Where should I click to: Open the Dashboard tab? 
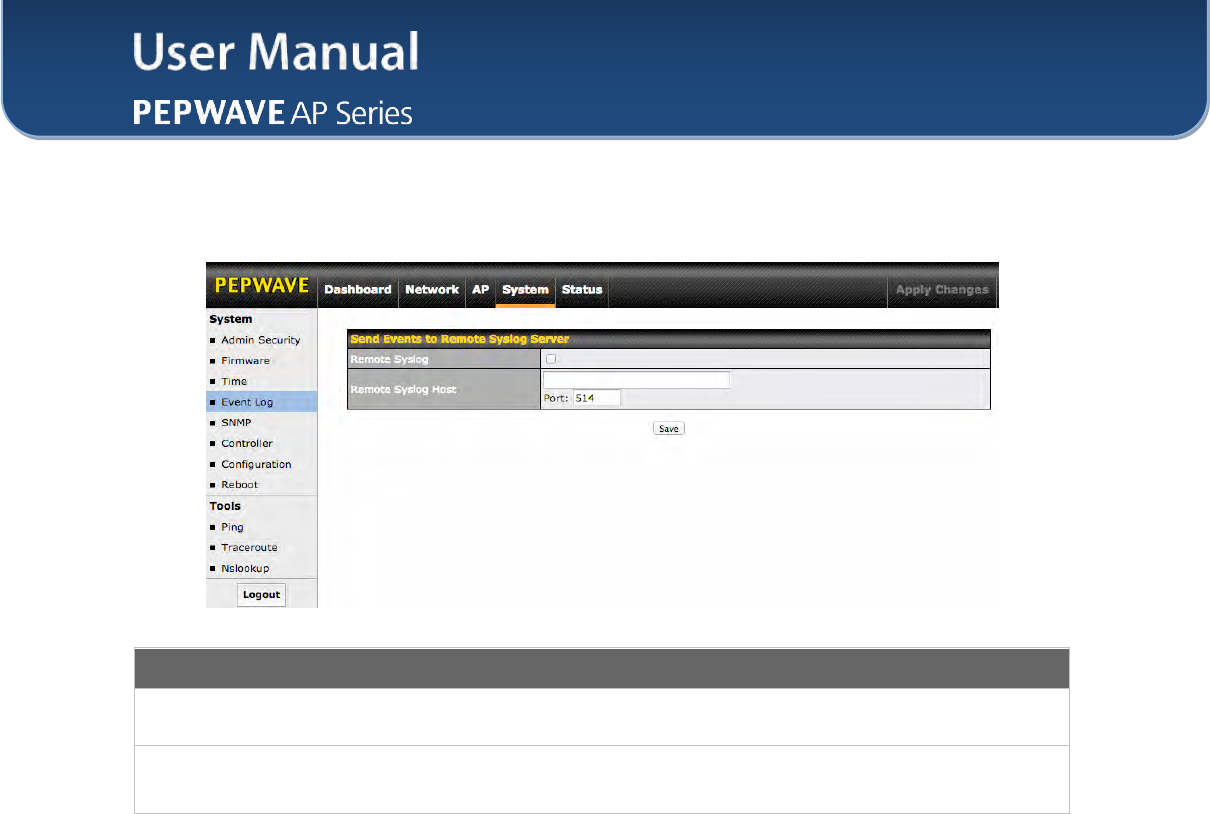(x=358, y=289)
